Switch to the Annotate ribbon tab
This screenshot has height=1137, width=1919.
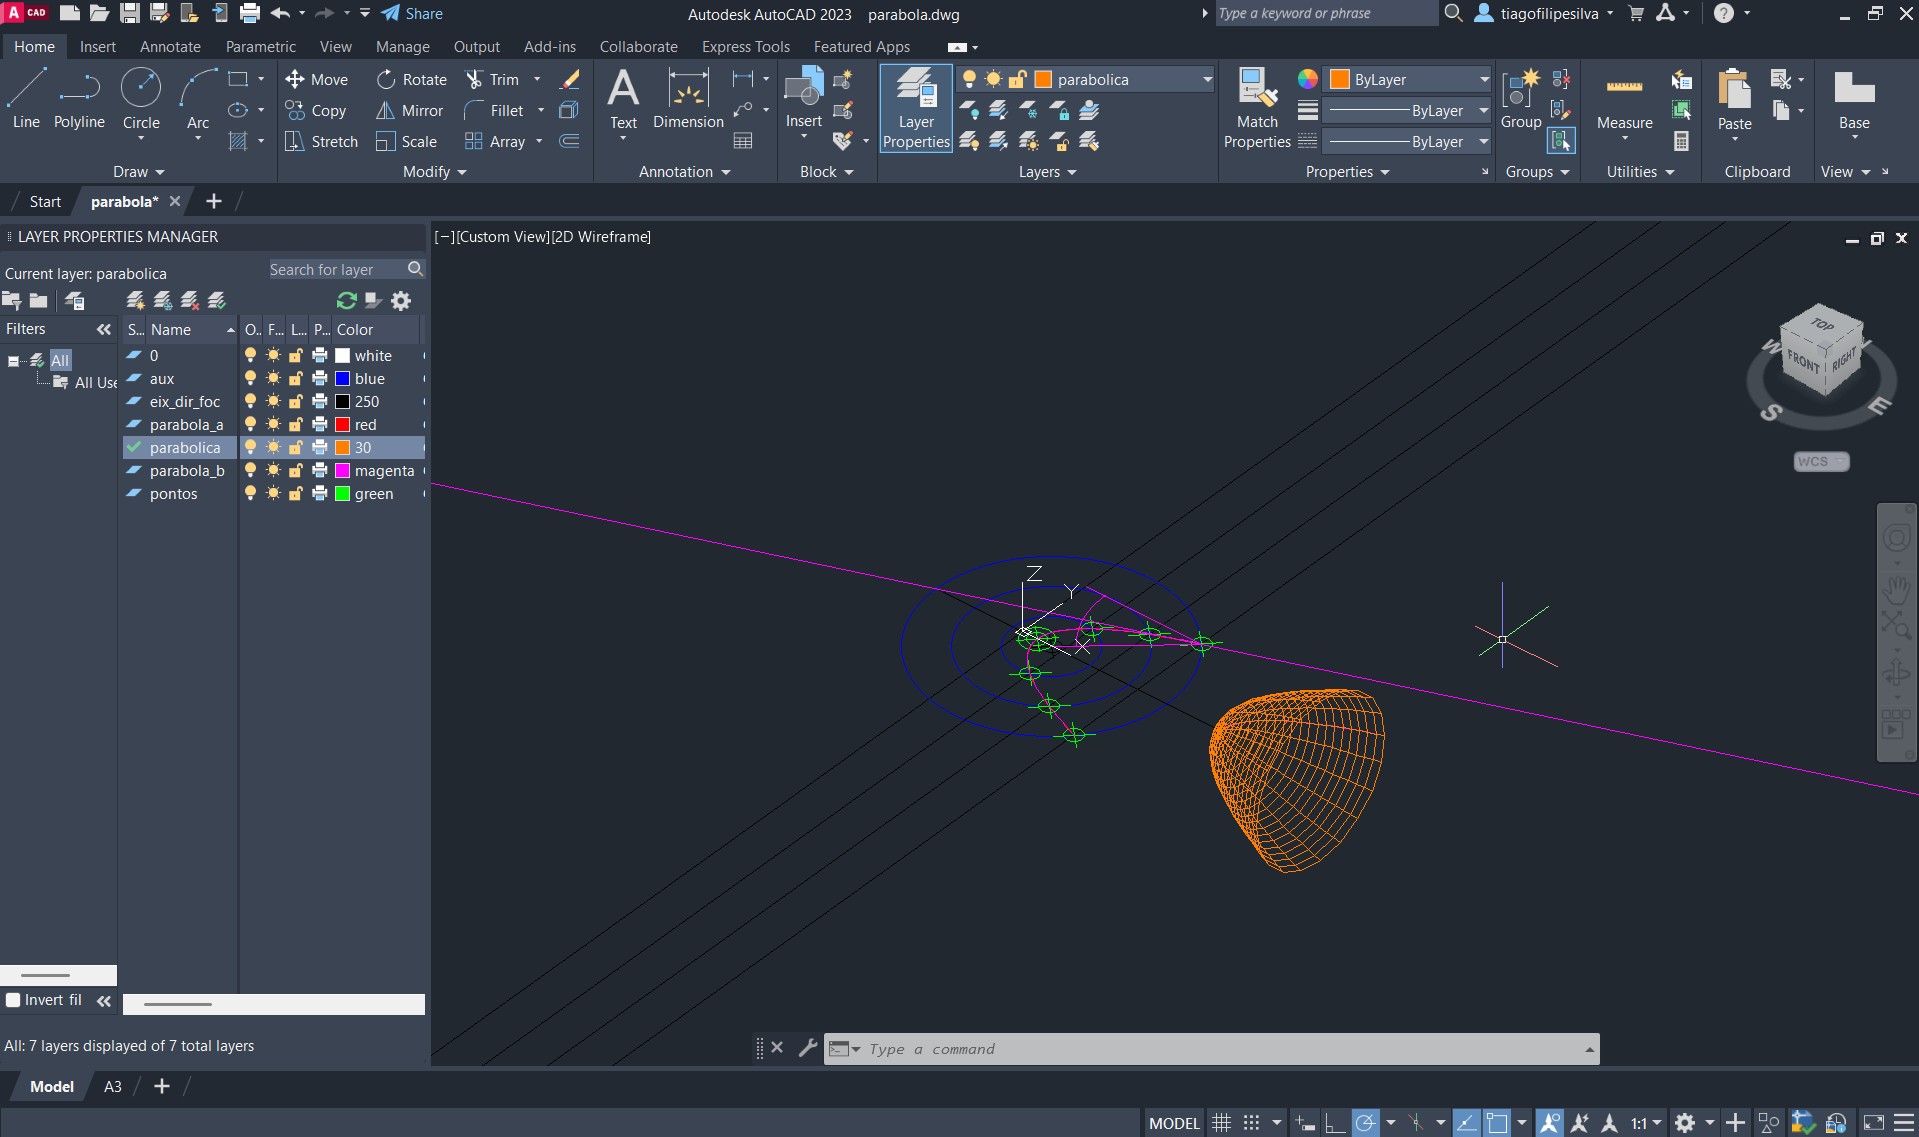[x=170, y=47]
